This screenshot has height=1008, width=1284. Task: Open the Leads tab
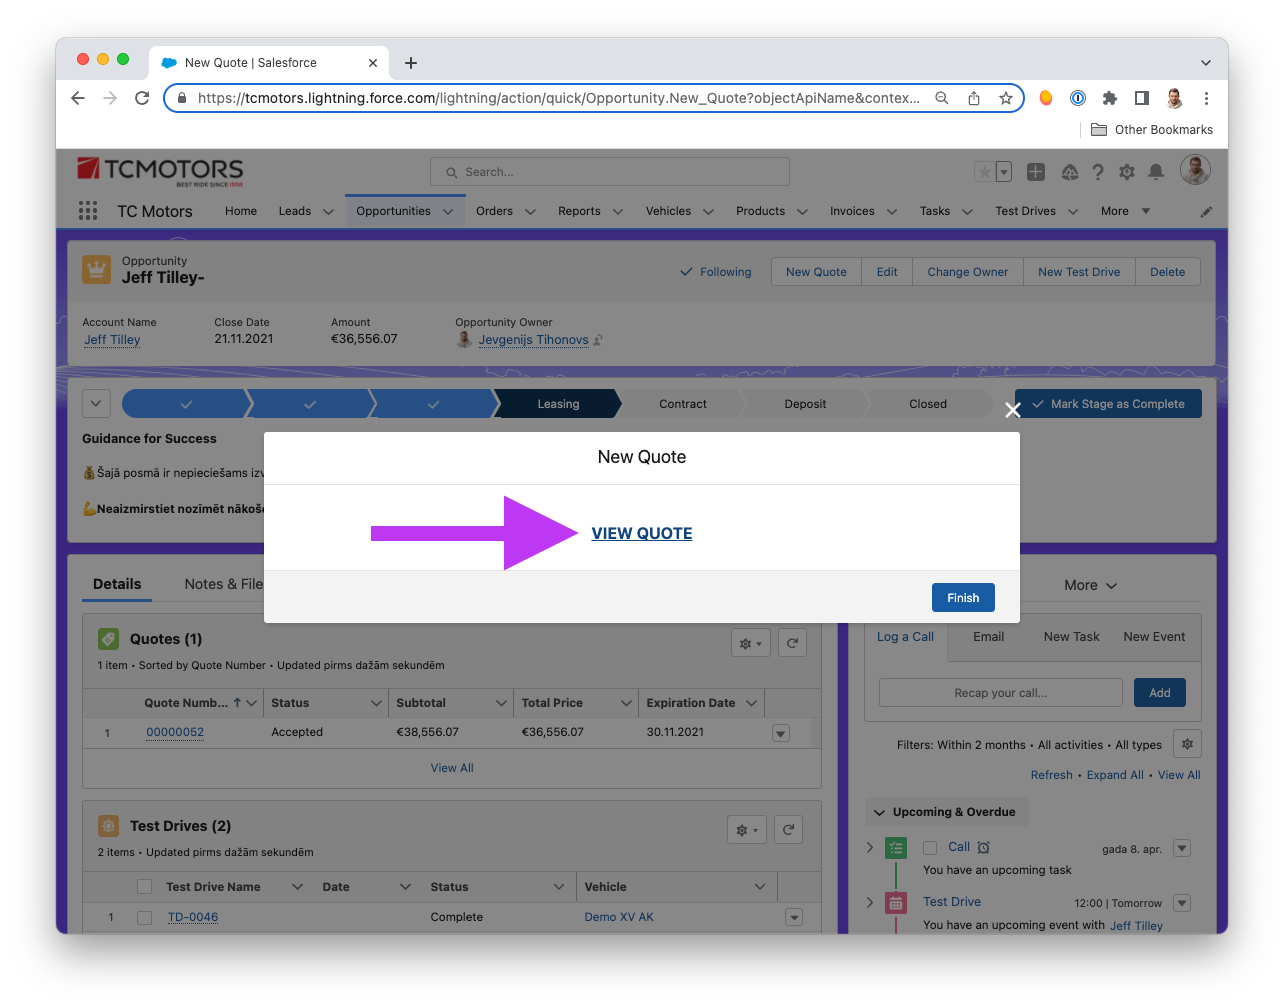pyautogui.click(x=295, y=211)
